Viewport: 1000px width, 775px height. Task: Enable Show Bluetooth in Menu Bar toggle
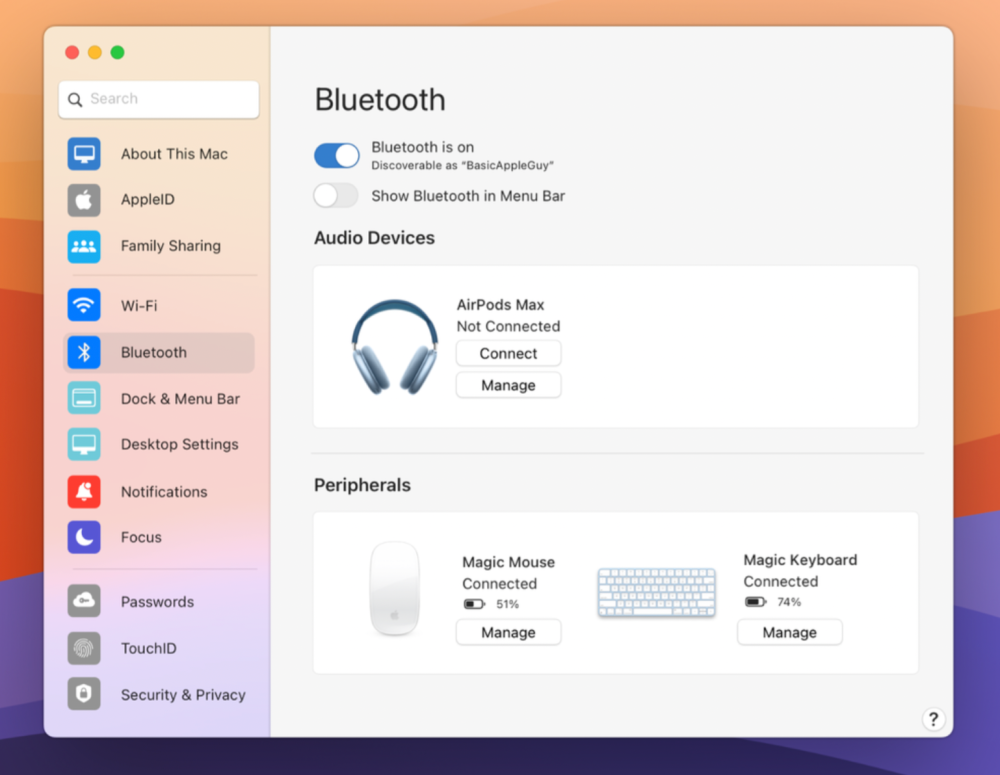pyautogui.click(x=336, y=196)
